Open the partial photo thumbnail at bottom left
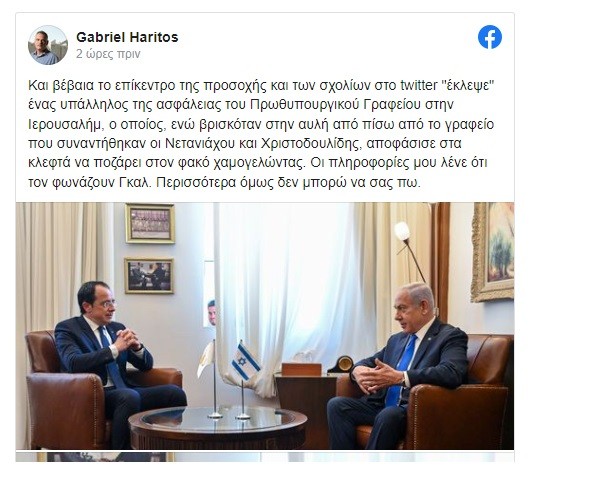Image resolution: width=614 pixels, height=495 pixels. [138, 457]
